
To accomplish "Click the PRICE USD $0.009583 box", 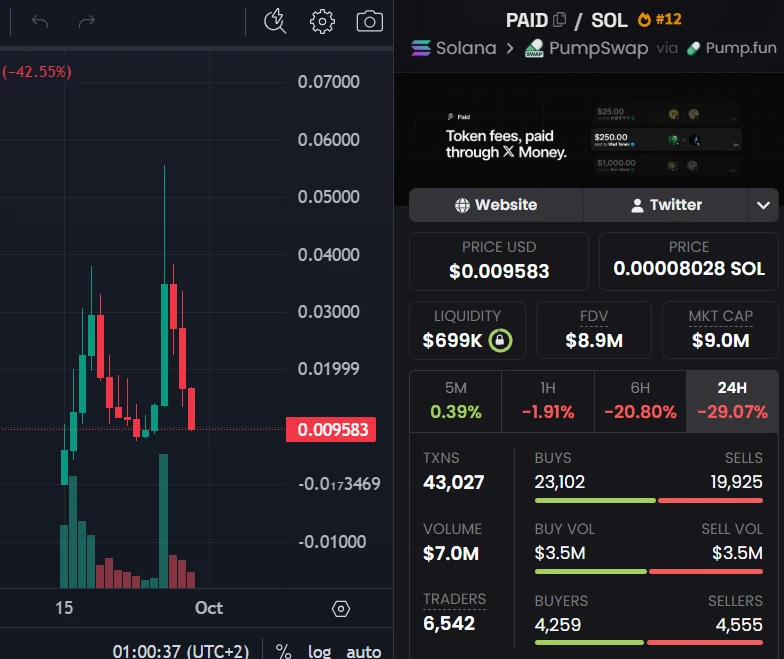I will point(499,261).
